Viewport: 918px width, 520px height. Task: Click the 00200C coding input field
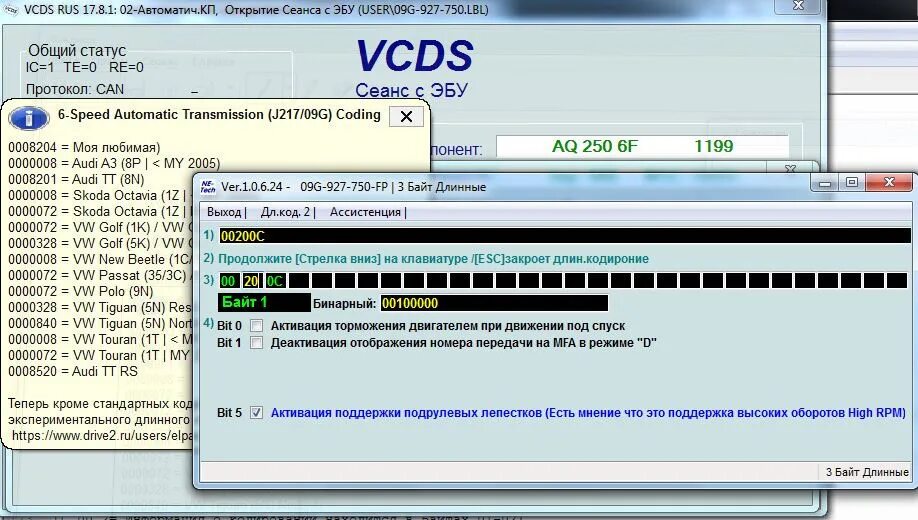(565, 236)
